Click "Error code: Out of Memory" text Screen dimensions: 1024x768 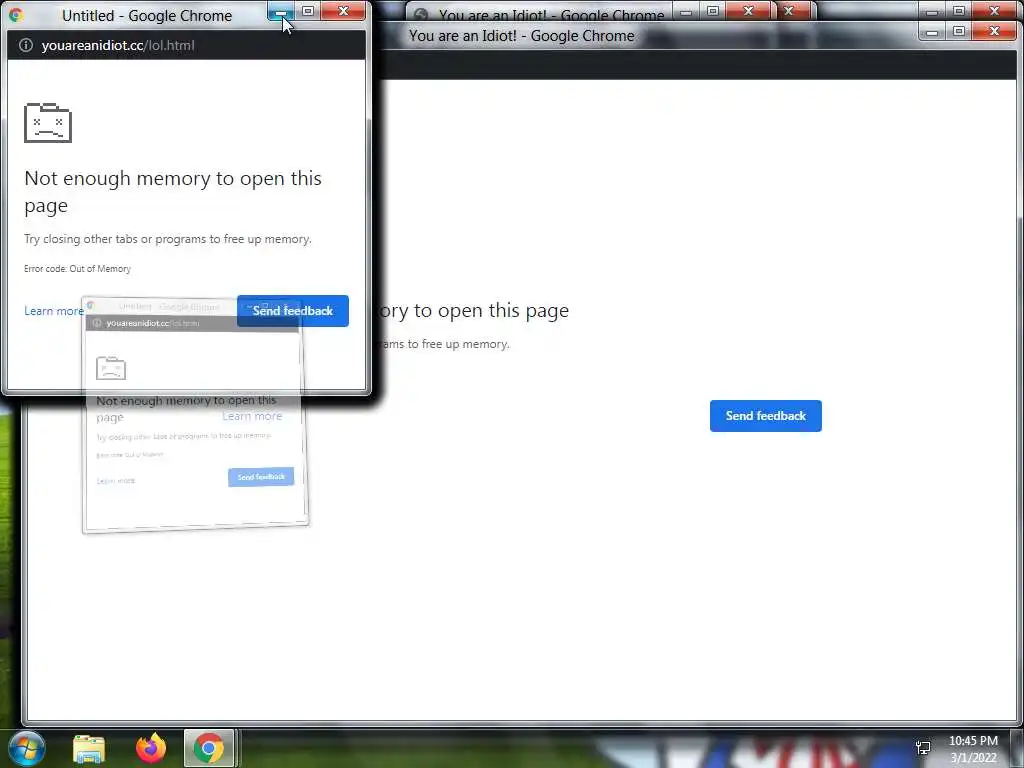point(77,268)
